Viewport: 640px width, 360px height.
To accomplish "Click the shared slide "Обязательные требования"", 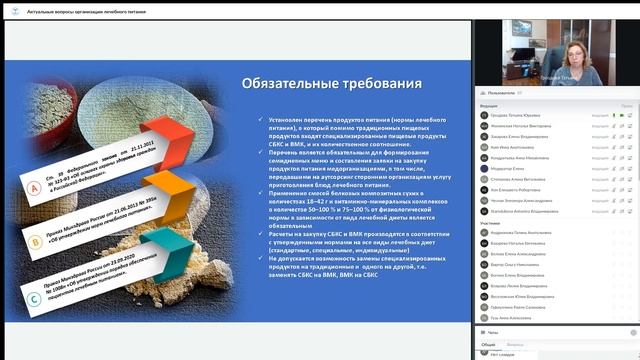I will click(238, 191).
